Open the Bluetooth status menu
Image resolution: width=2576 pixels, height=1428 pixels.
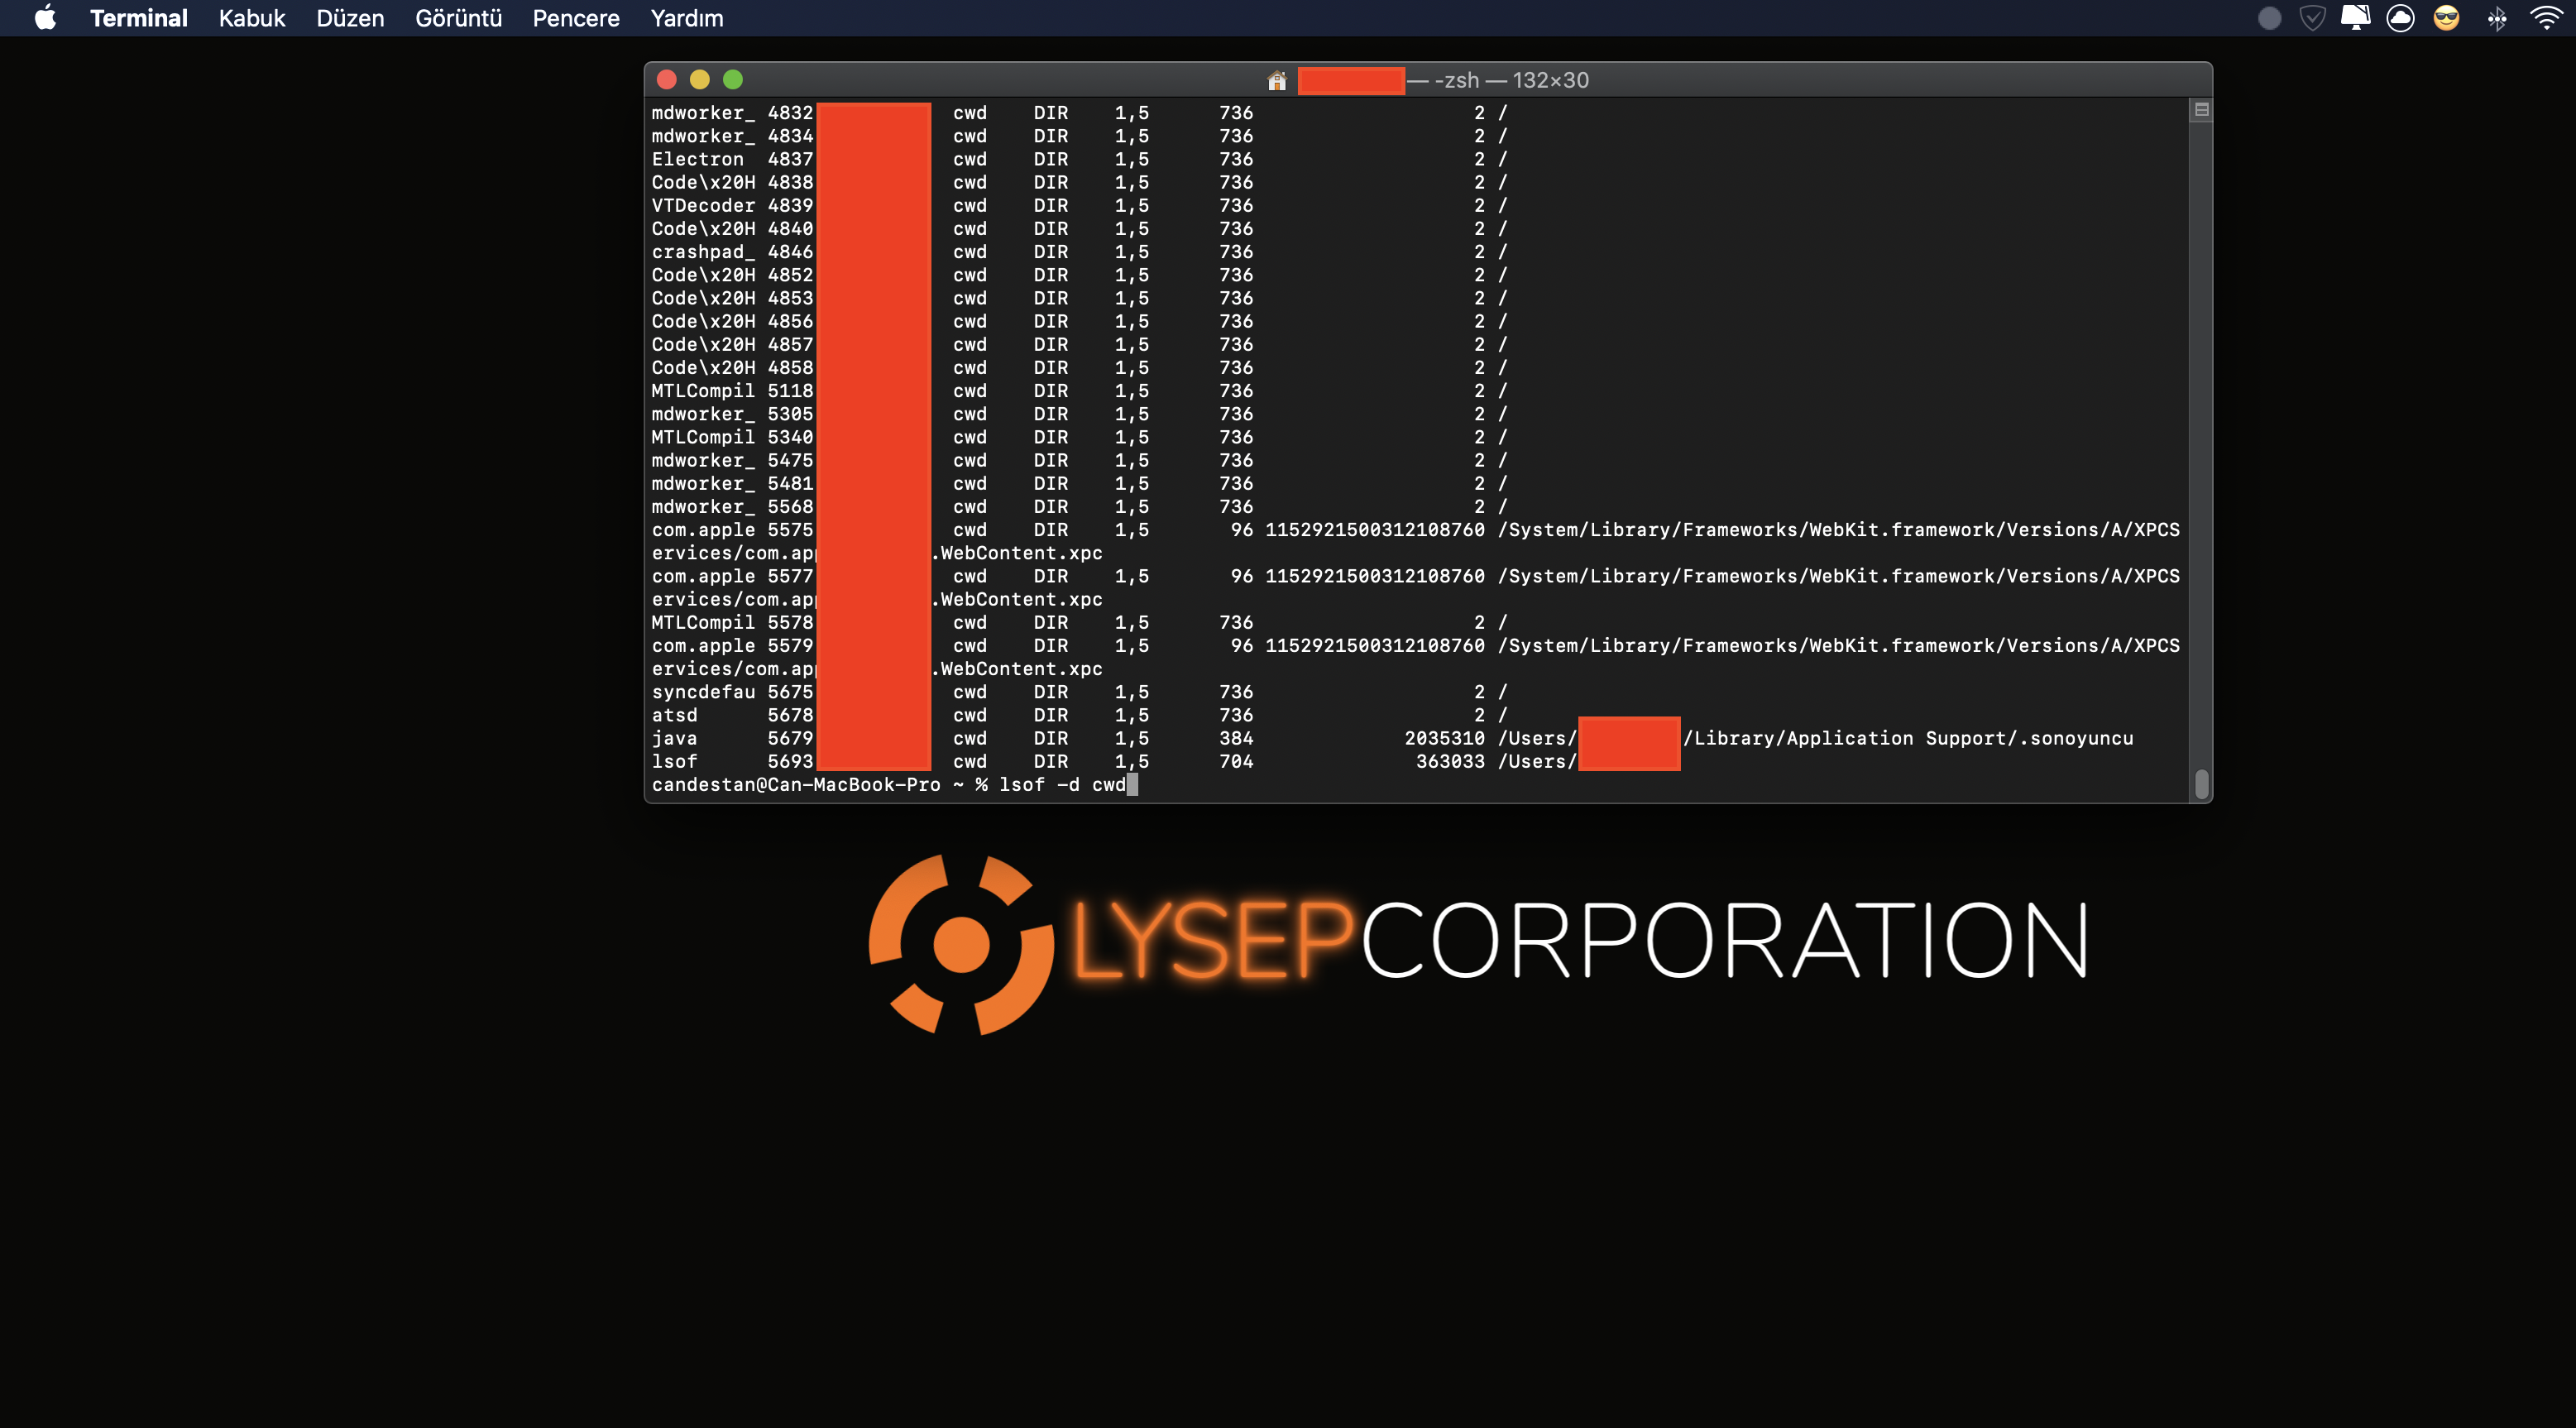point(2497,18)
